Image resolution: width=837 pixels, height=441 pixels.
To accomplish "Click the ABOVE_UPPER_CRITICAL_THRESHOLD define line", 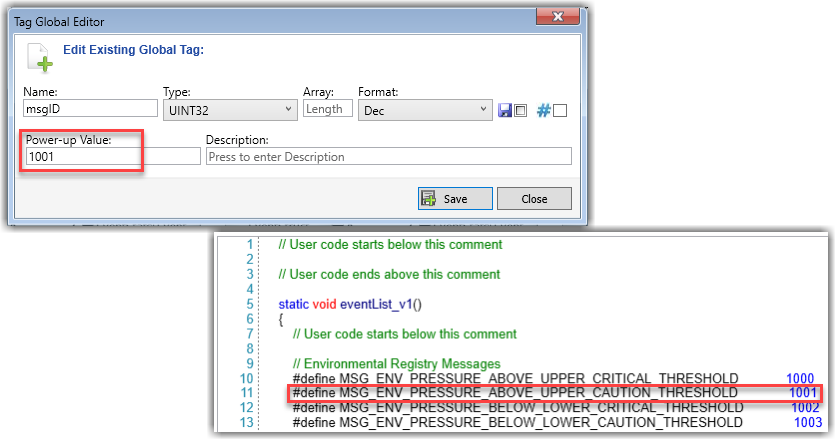I will tap(515, 378).
